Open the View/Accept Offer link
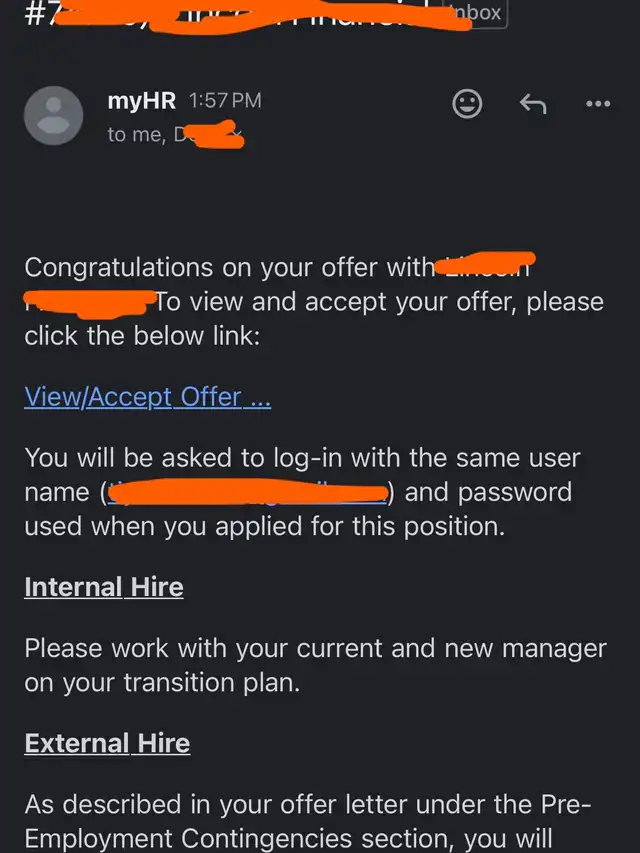Viewport: 640px width, 853px height. [x=147, y=397]
